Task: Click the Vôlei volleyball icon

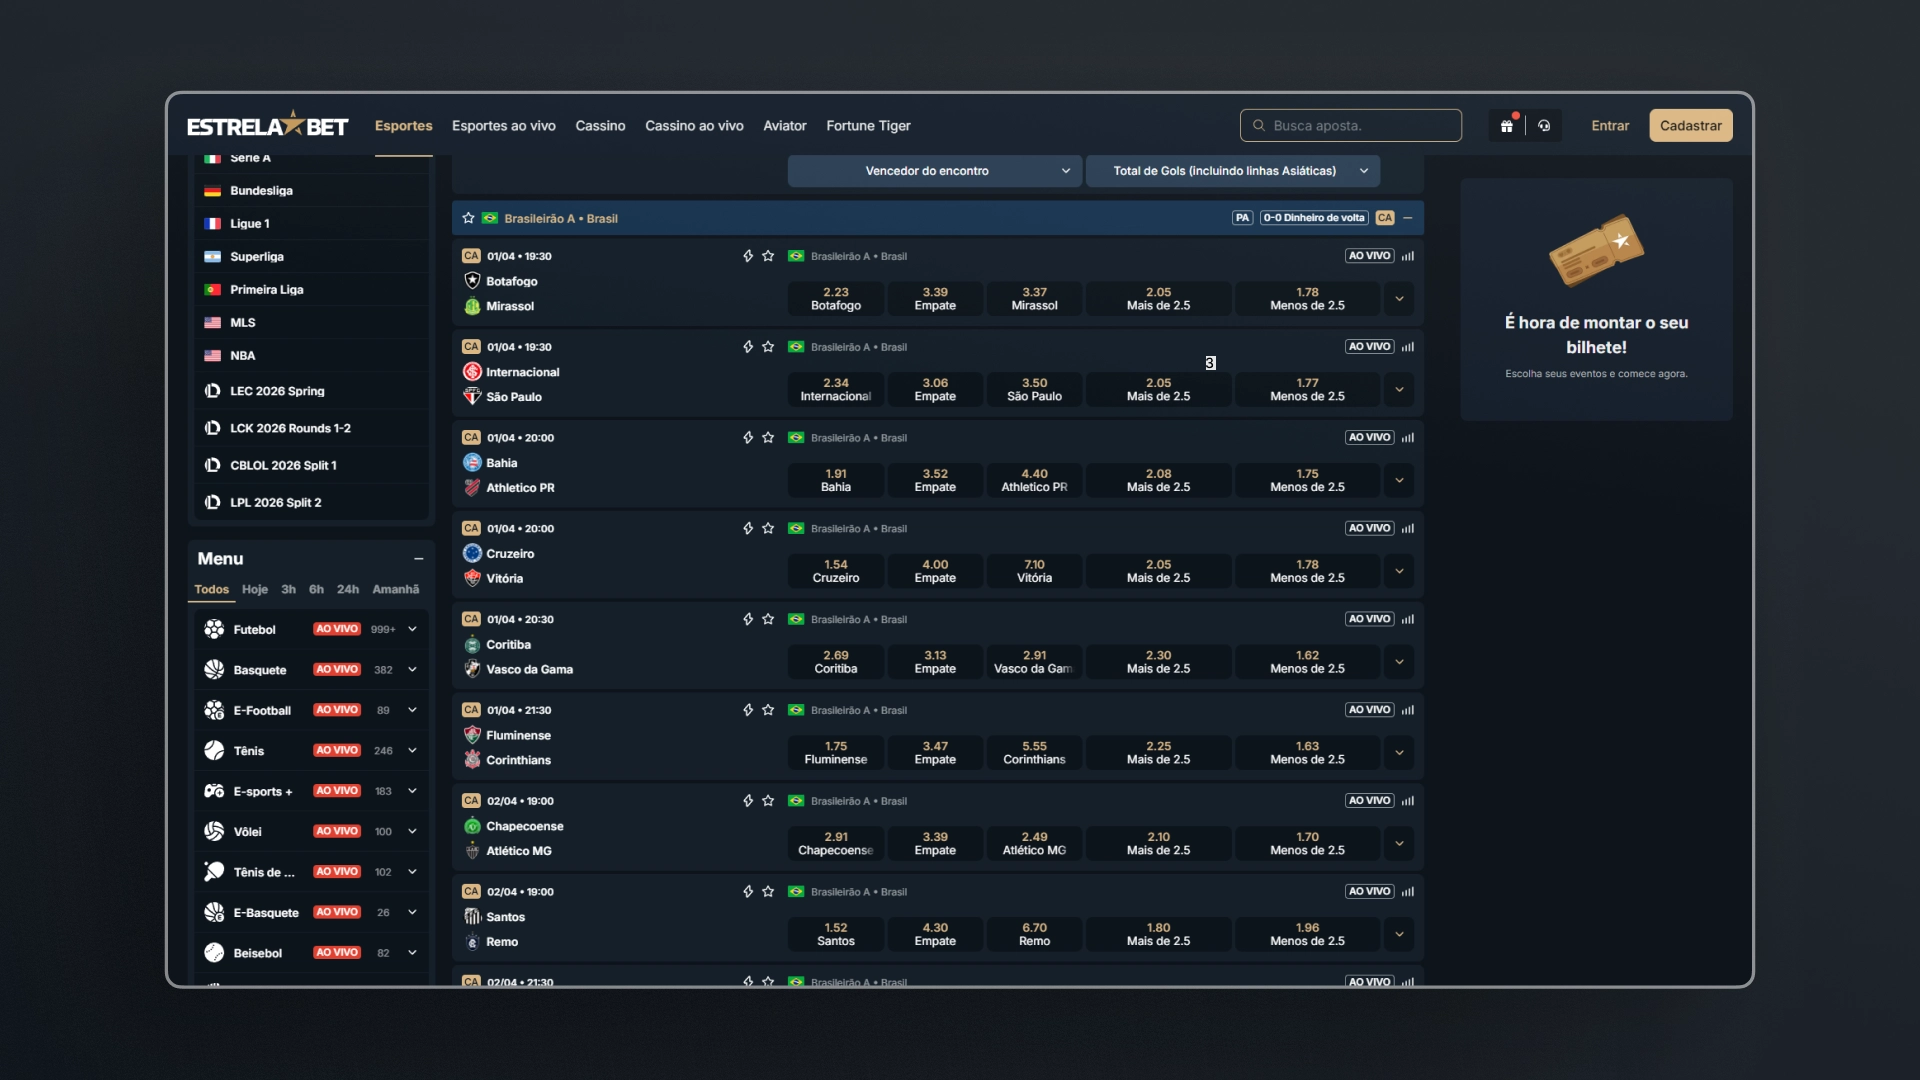Action: tap(214, 831)
